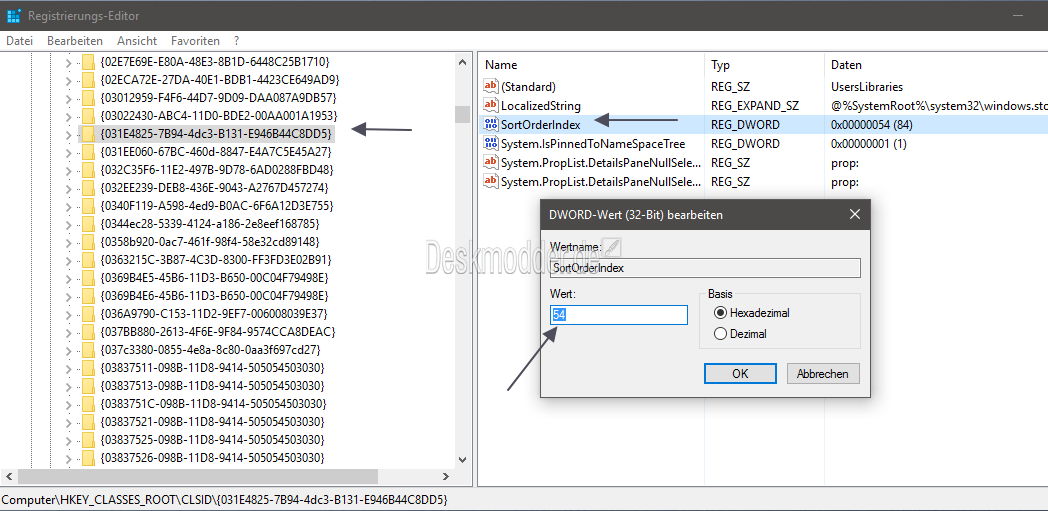Click folder icon of {03837511-098B-11D8-9414-505054503030}
Image resolution: width=1048 pixels, height=511 pixels.
pos(88,367)
